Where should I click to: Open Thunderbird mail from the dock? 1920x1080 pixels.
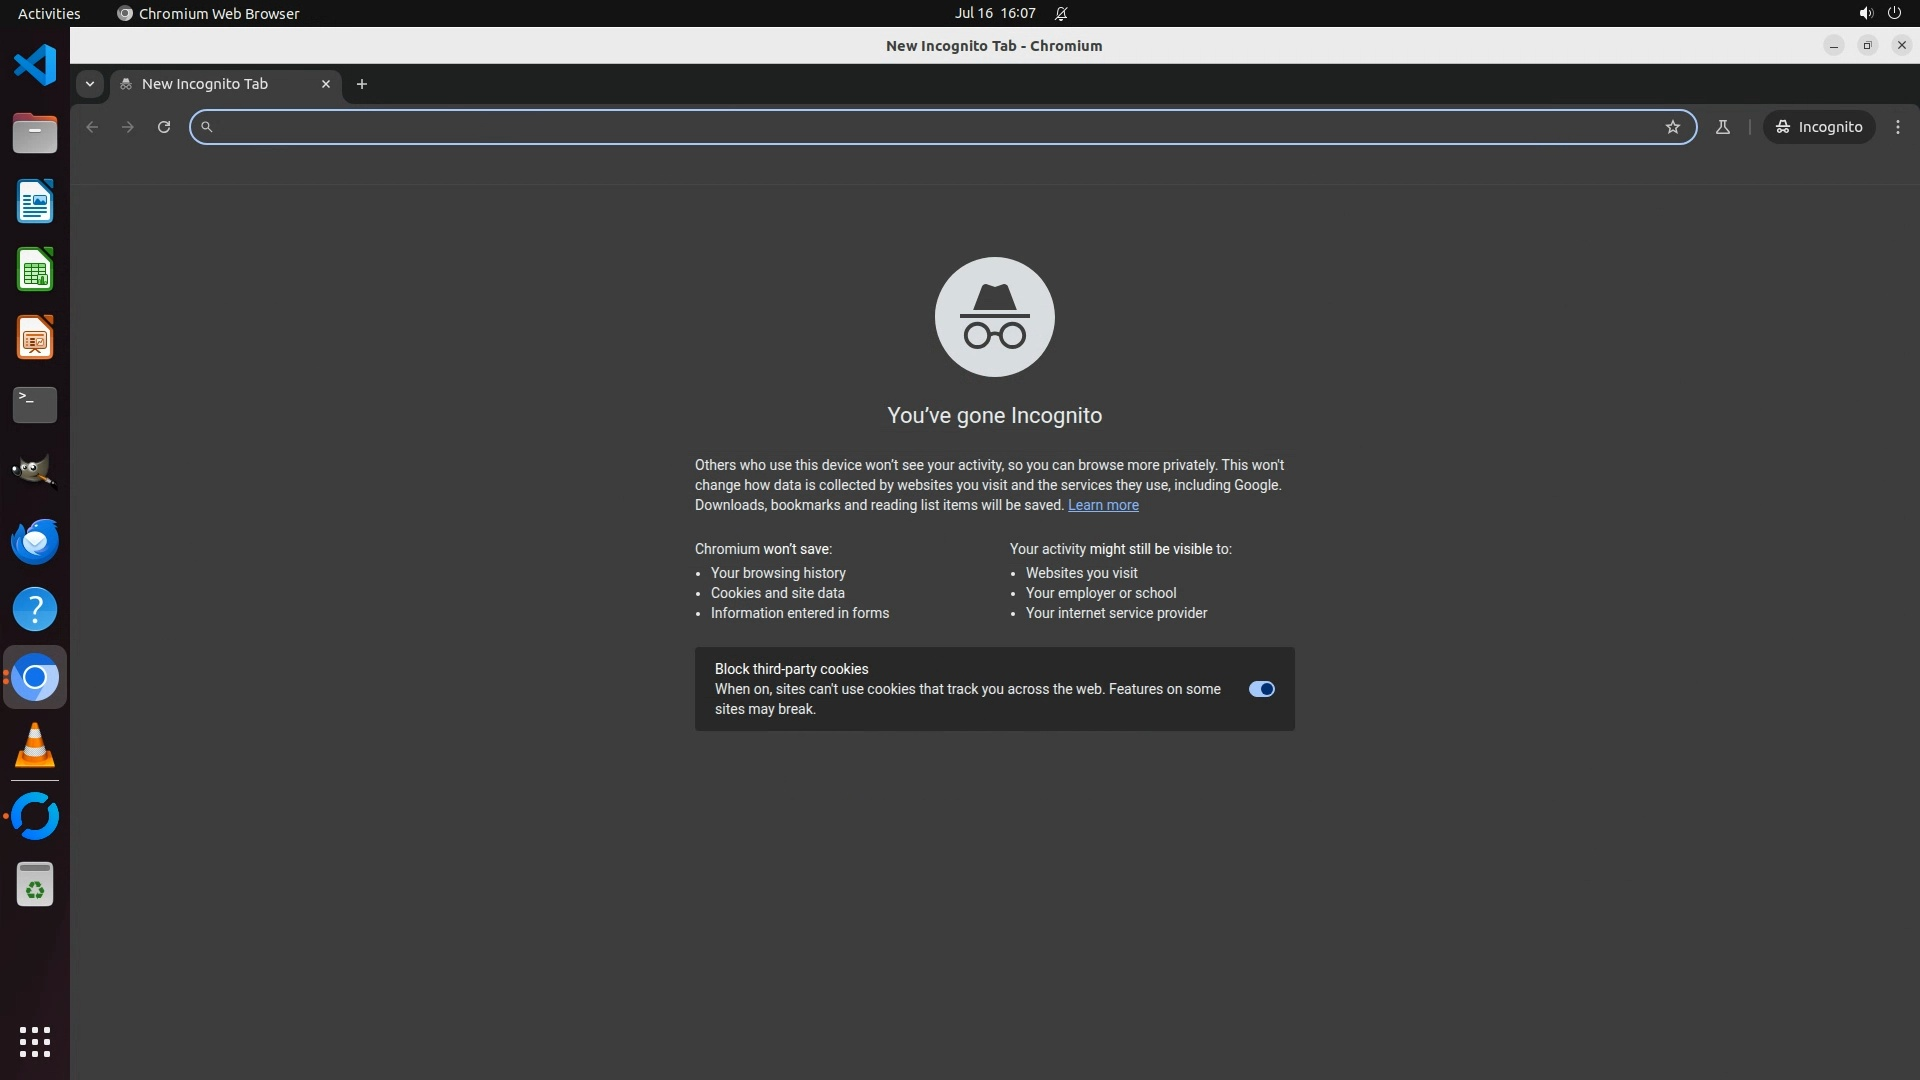(x=35, y=541)
